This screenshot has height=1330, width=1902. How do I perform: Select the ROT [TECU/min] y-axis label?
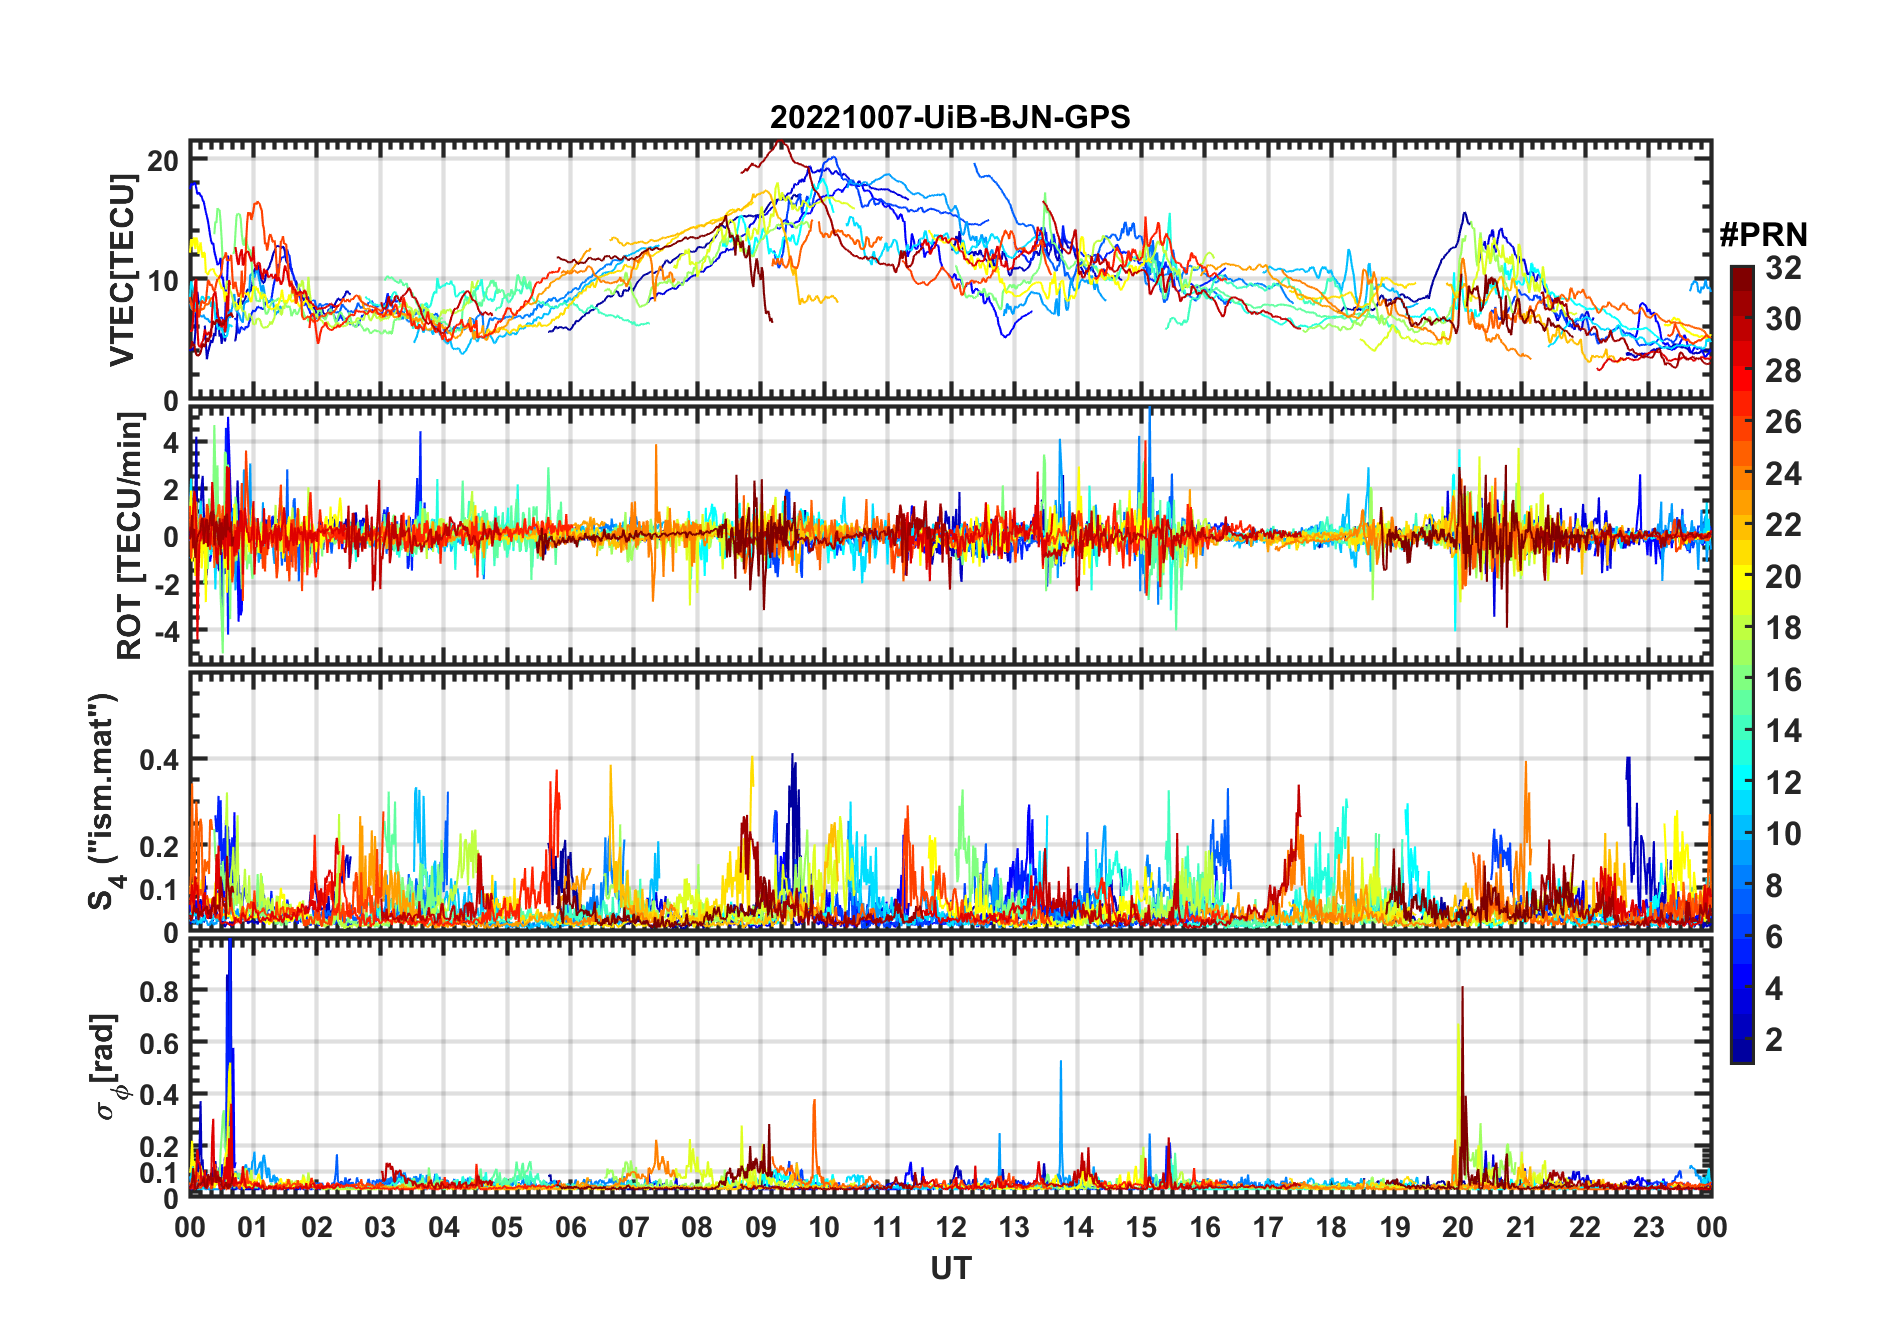129,535
